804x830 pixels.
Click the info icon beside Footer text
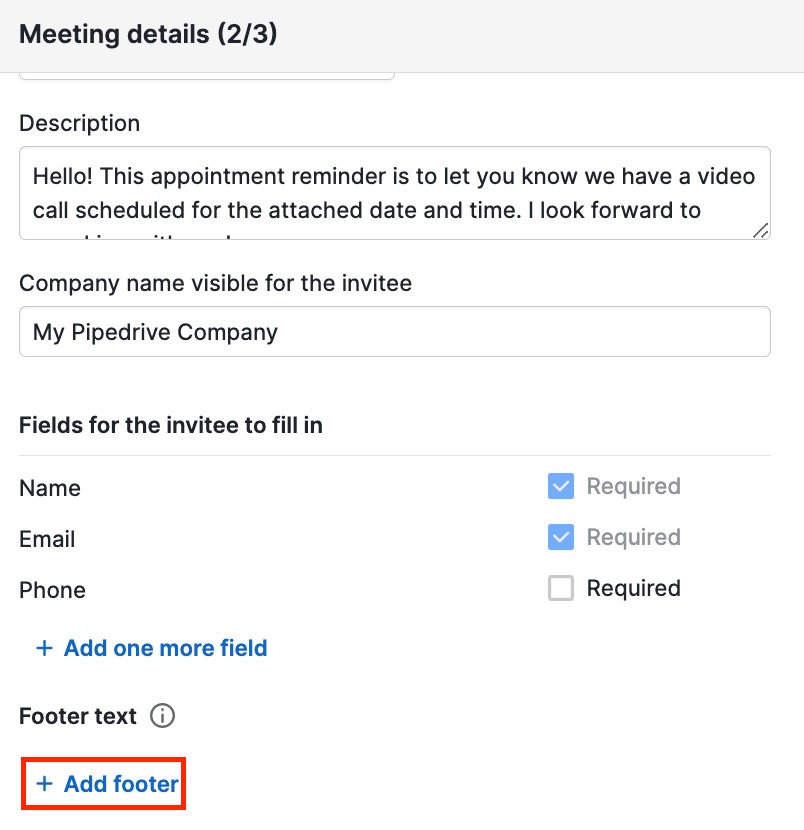tap(162, 716)
